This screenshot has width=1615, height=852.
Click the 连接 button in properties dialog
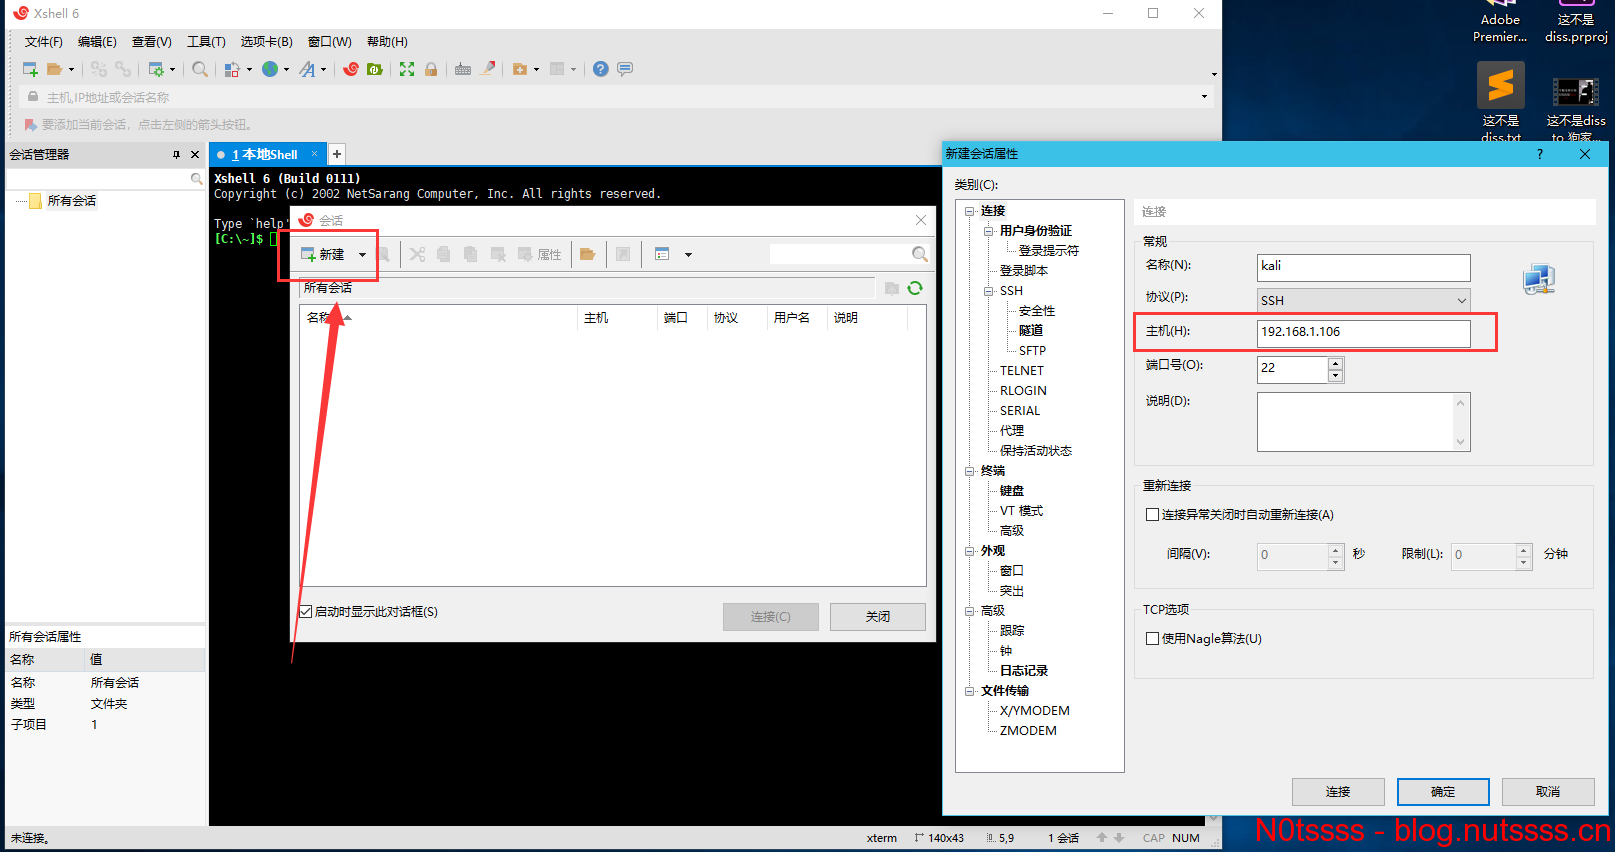pyautogui.click(x=1338, y=792)
